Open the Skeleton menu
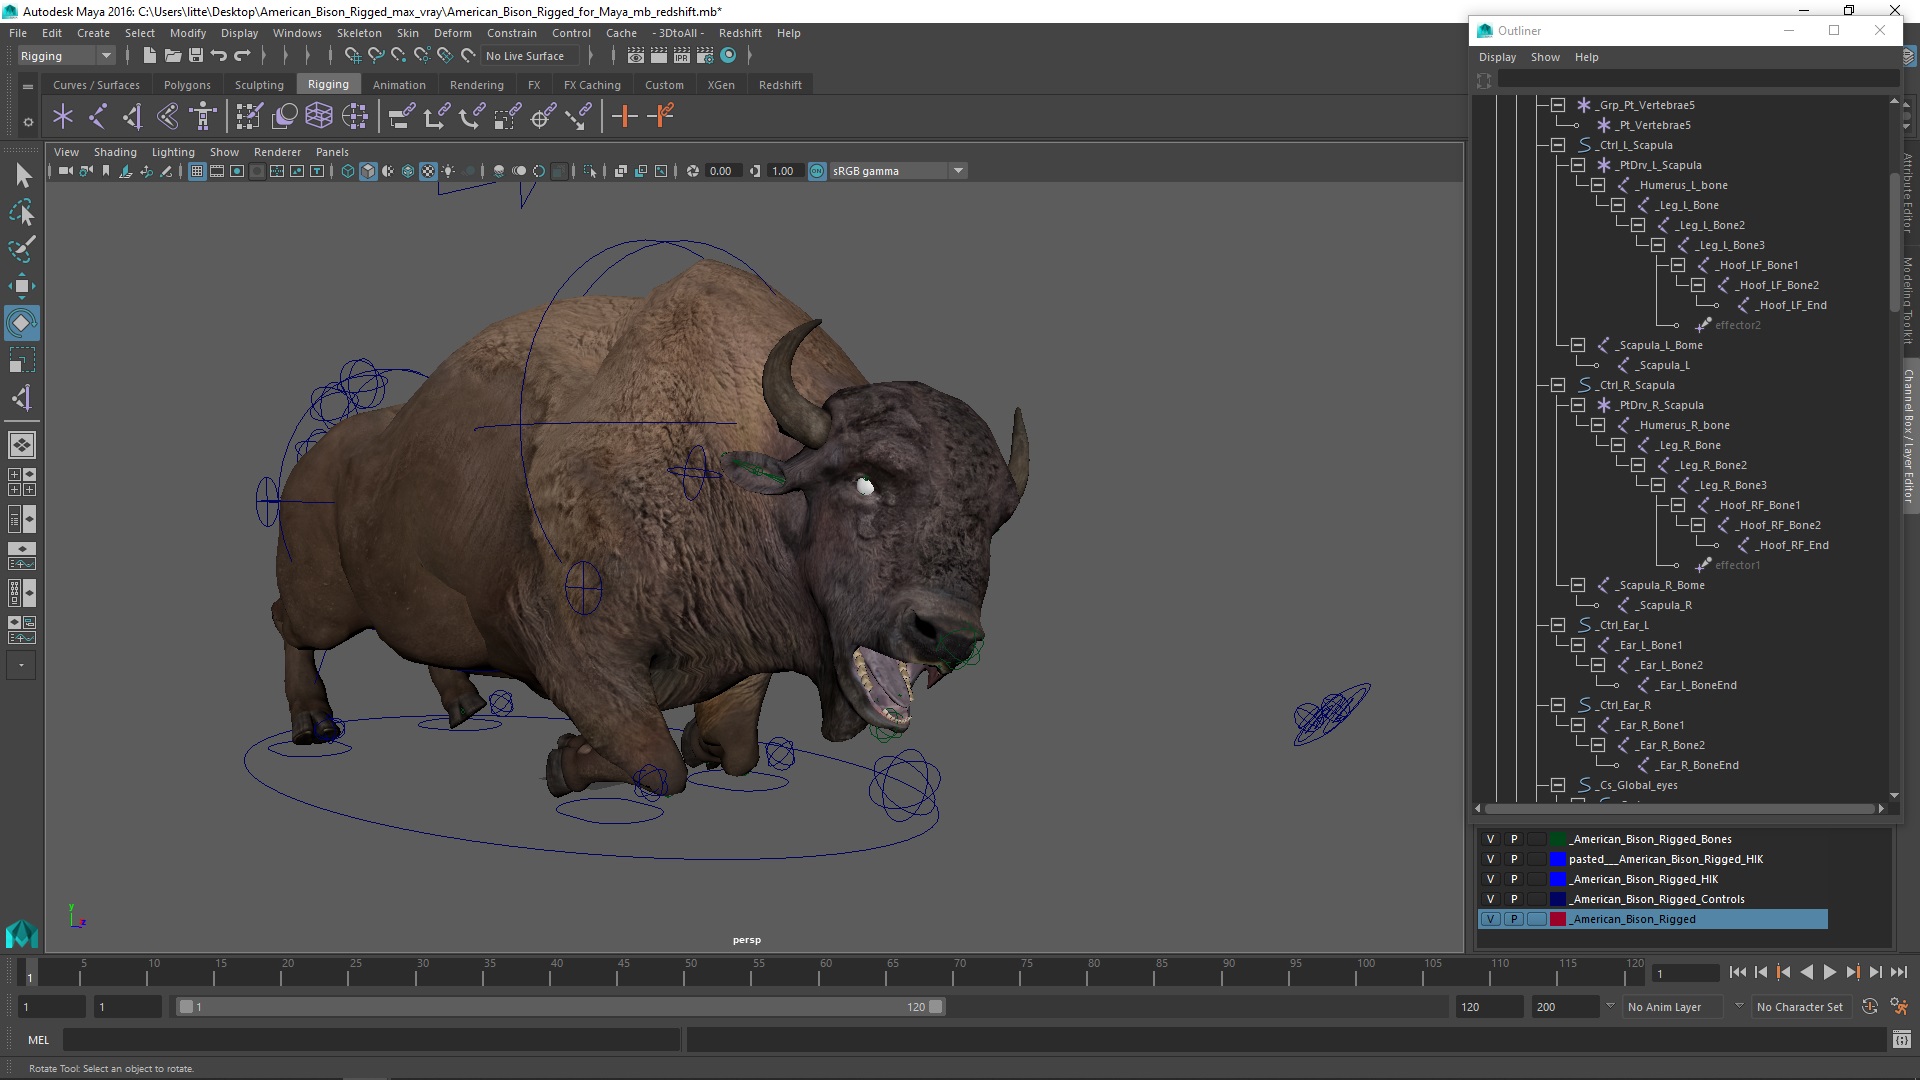 (359, 33)
